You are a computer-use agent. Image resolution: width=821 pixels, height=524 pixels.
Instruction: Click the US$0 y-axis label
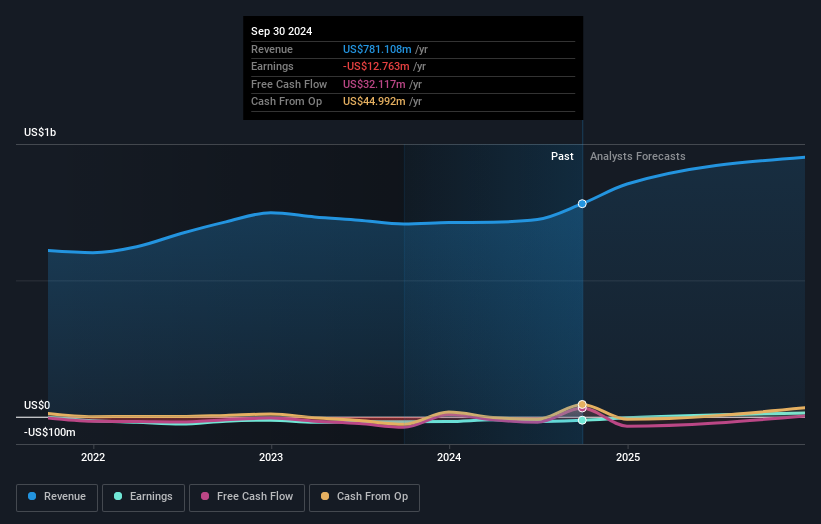pyautogui.click(x=37, y=406)
